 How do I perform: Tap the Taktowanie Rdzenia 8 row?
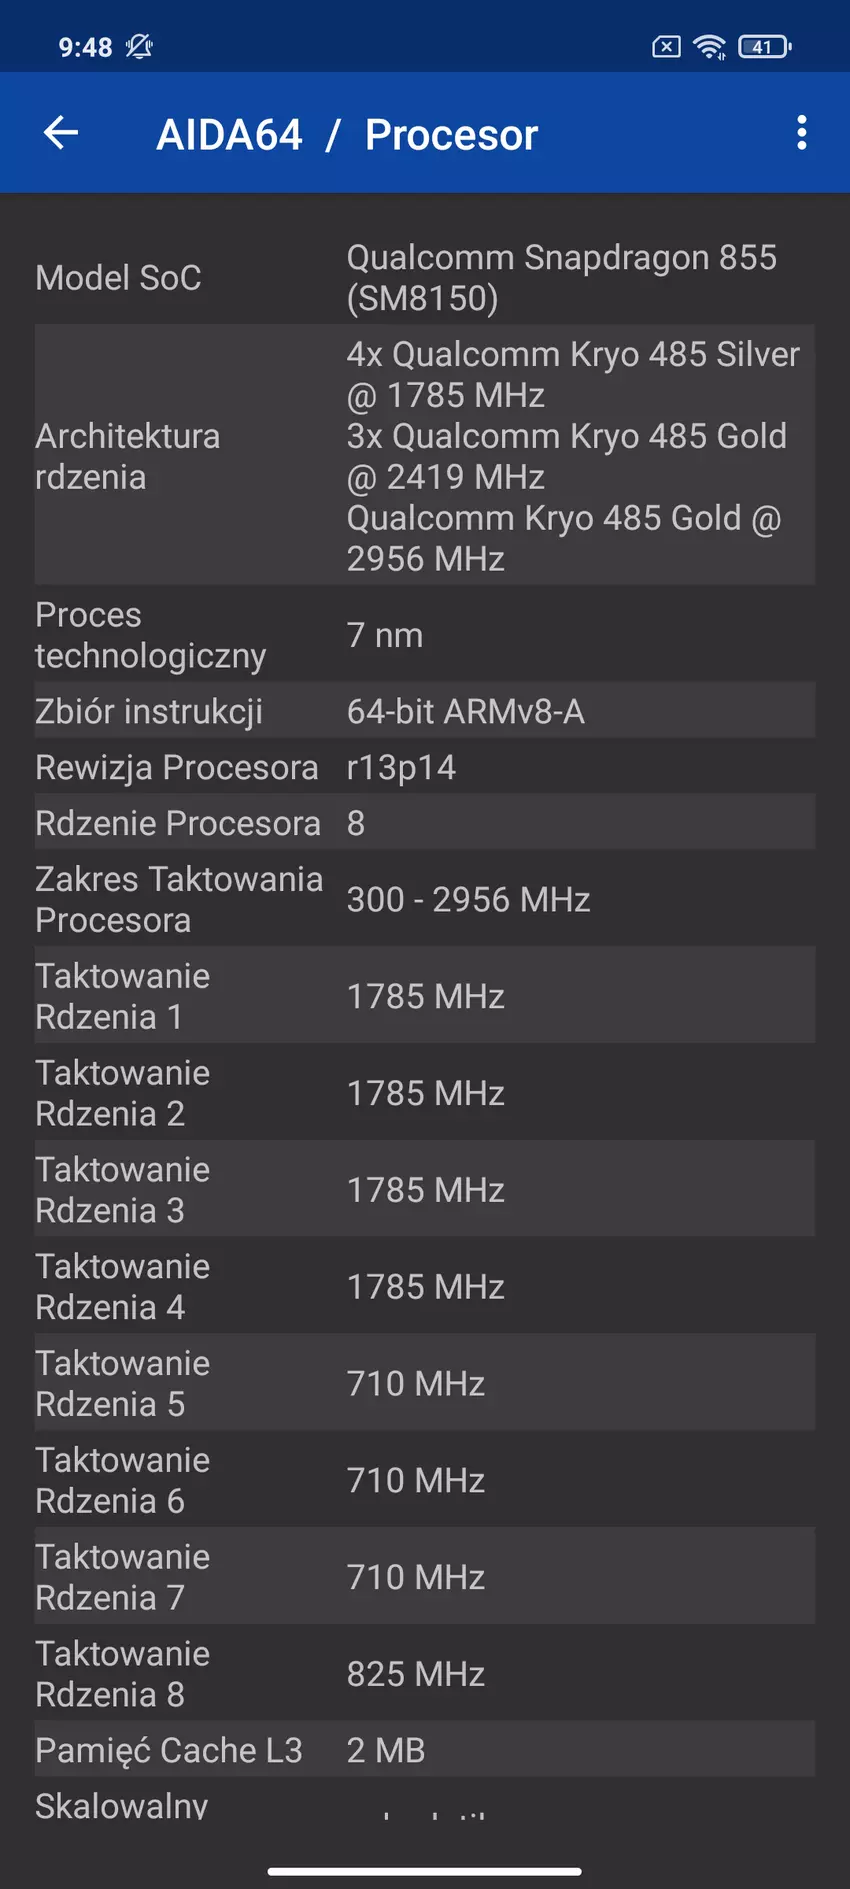425,1673
